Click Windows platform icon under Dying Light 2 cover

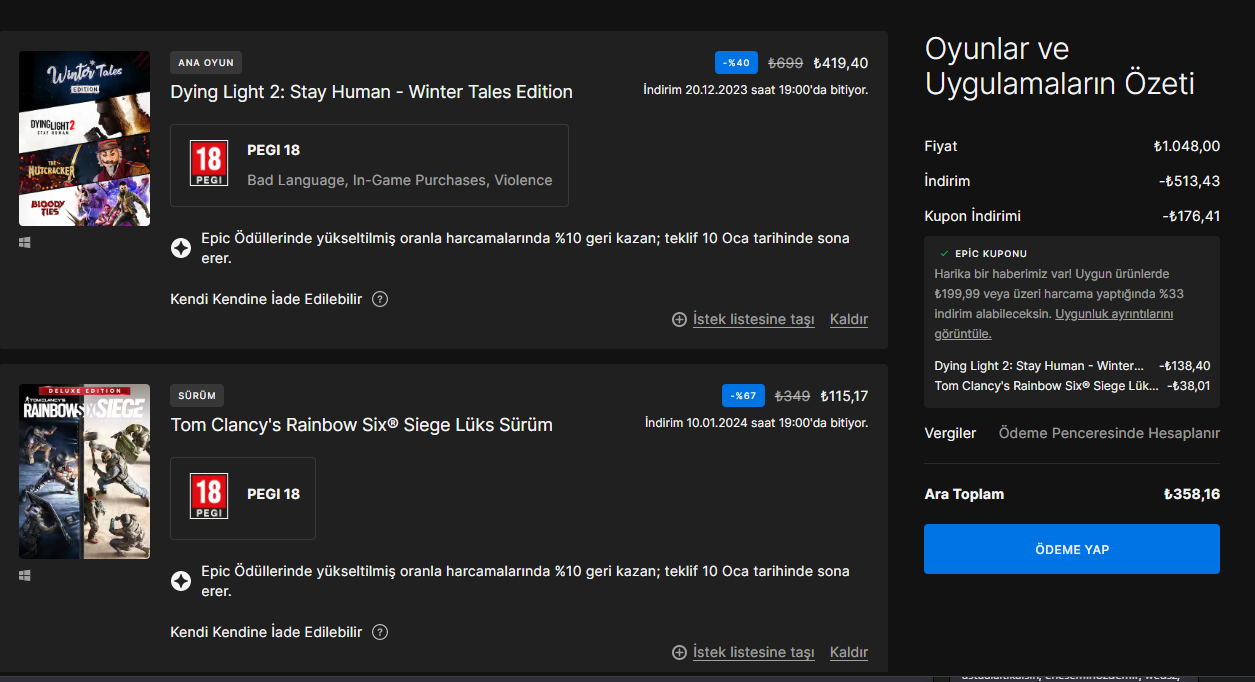pos(25,242)
